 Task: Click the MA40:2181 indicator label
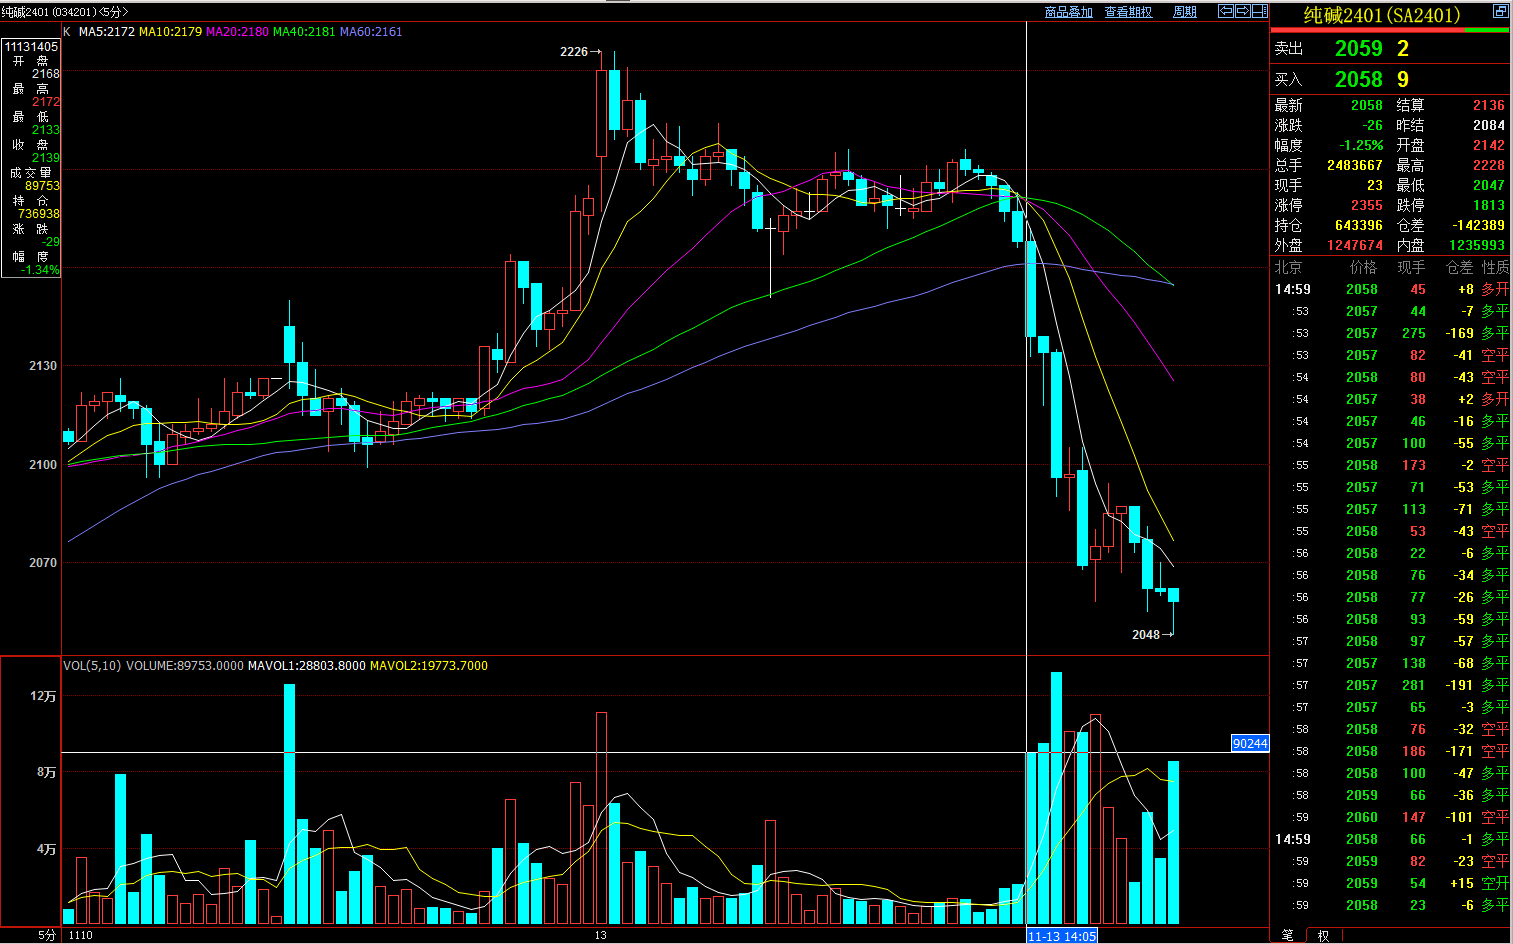point(304,32)
